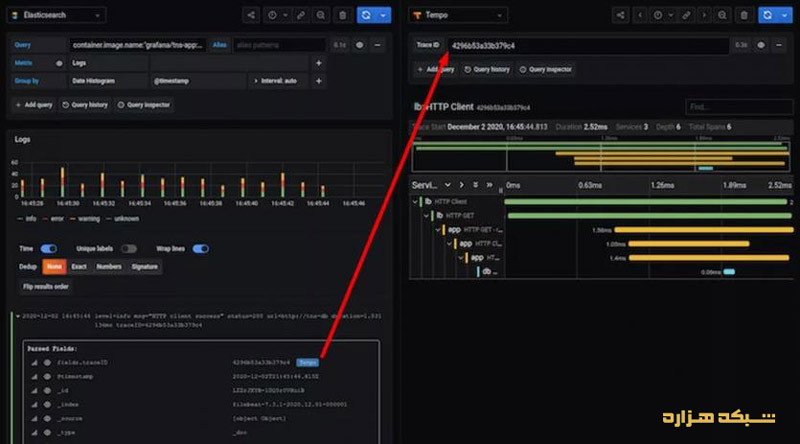The height and width of the screenshot is (444, 800).
Task: Expand all spans with the double-right arrow icon
Action: 489,185
